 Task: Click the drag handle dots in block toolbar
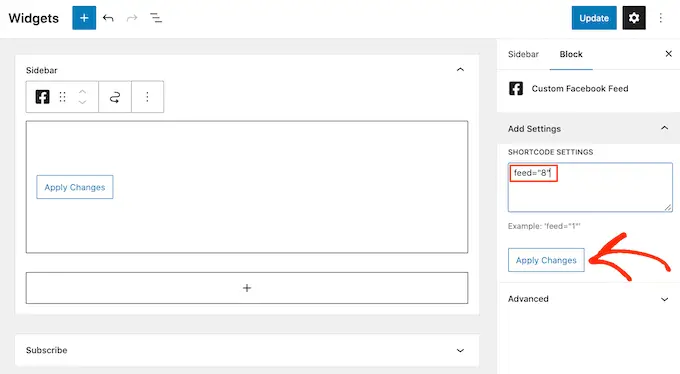coord(62,97)
